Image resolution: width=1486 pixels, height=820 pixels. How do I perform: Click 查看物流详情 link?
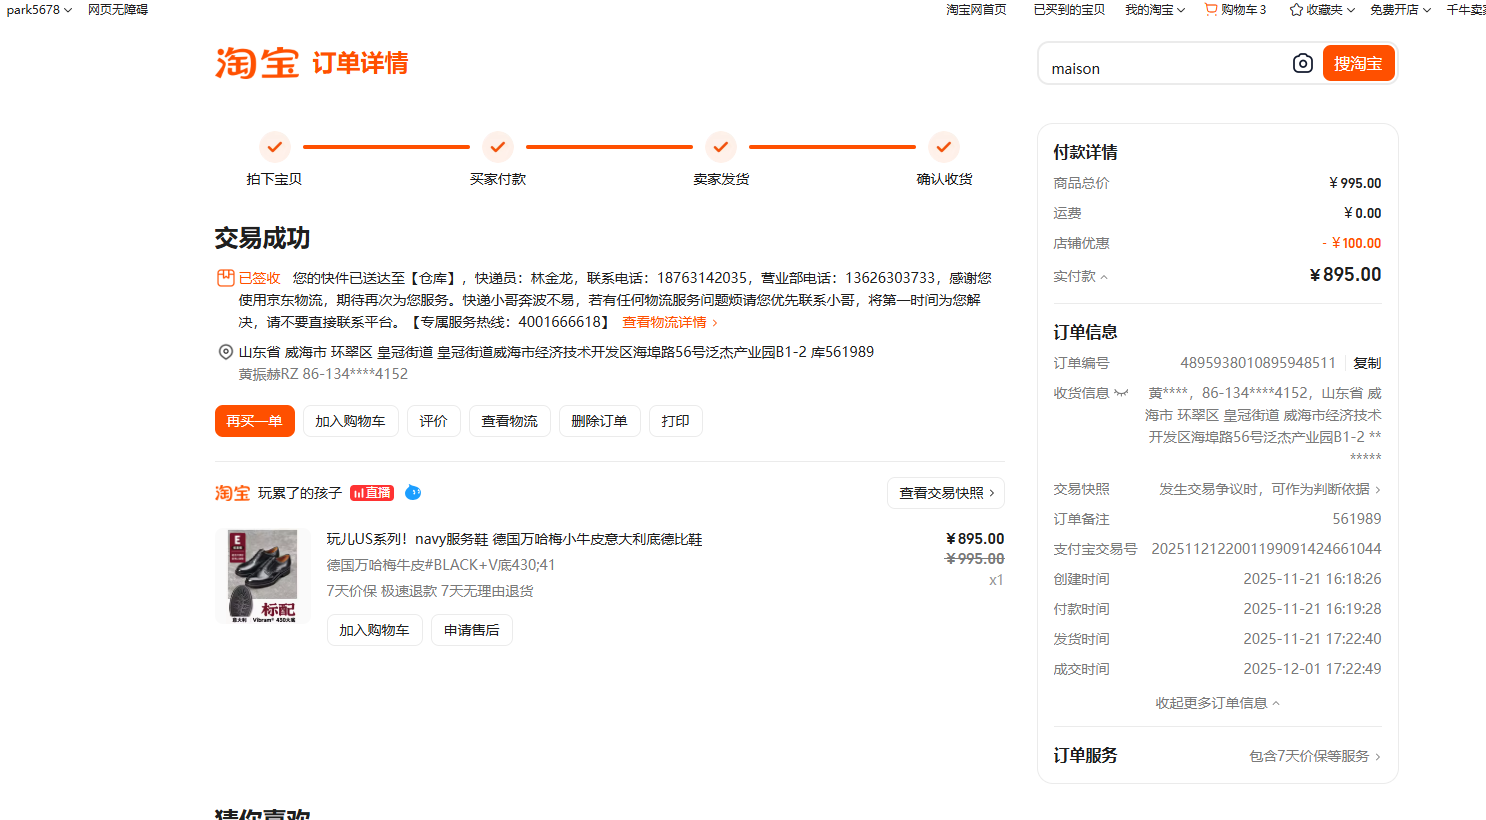(x=669, y=322)
